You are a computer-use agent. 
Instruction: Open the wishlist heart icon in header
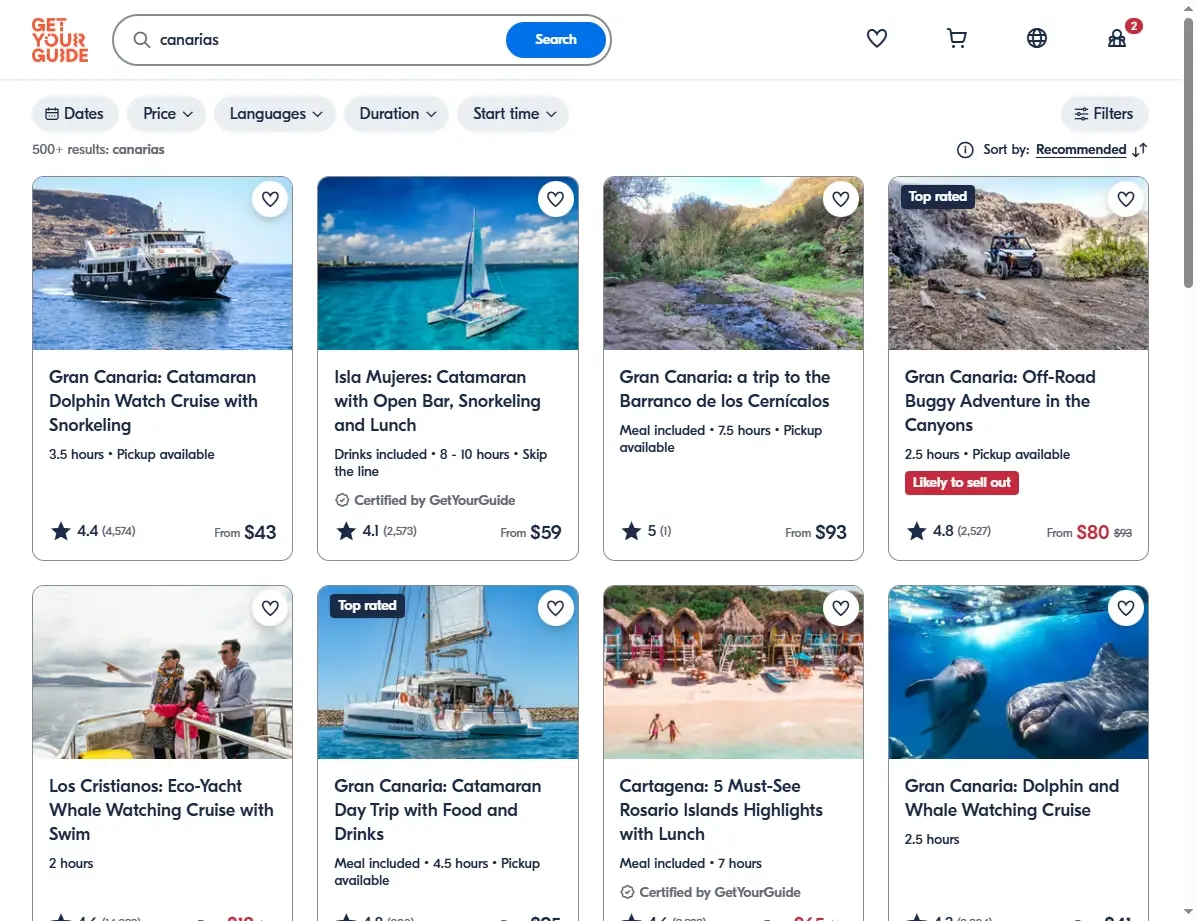(876, 38)
